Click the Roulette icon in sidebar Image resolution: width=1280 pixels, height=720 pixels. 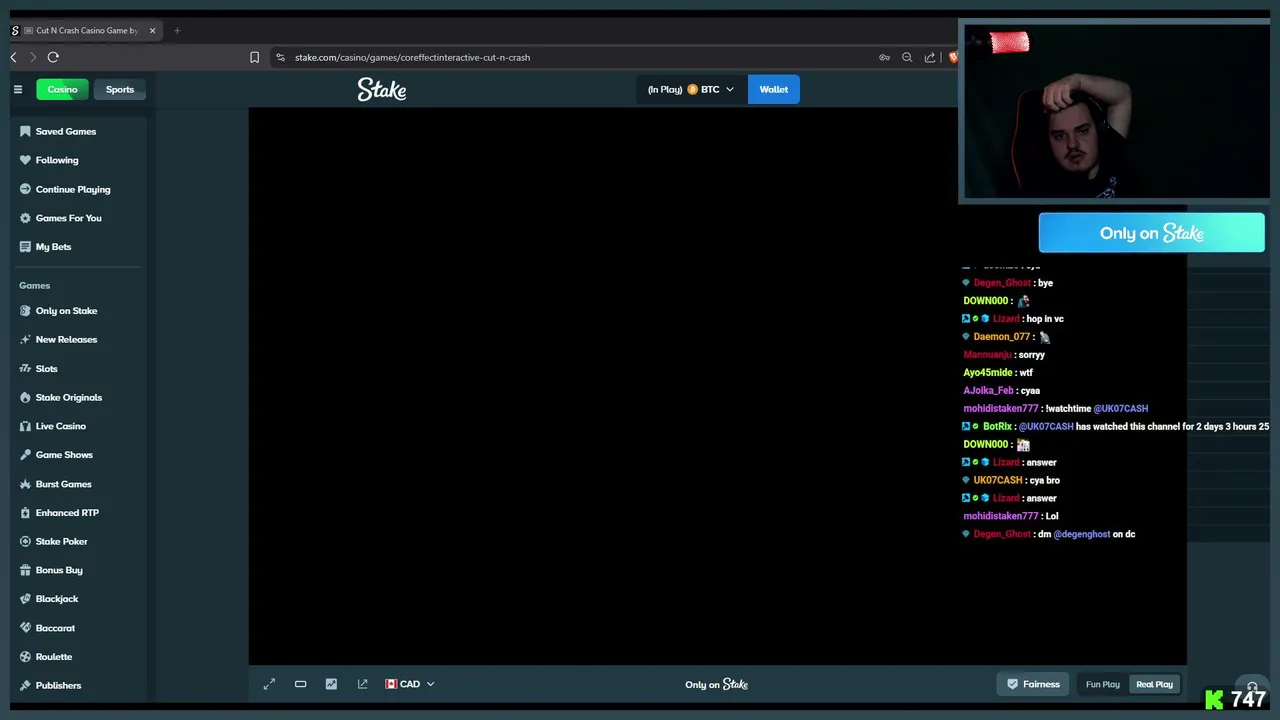[25, 657]
